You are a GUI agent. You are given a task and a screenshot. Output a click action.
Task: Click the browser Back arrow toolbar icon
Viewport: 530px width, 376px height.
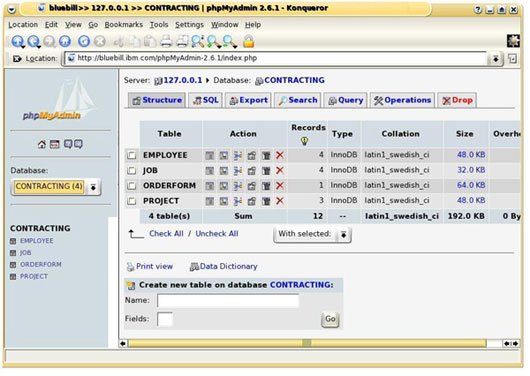click(33, 42)
